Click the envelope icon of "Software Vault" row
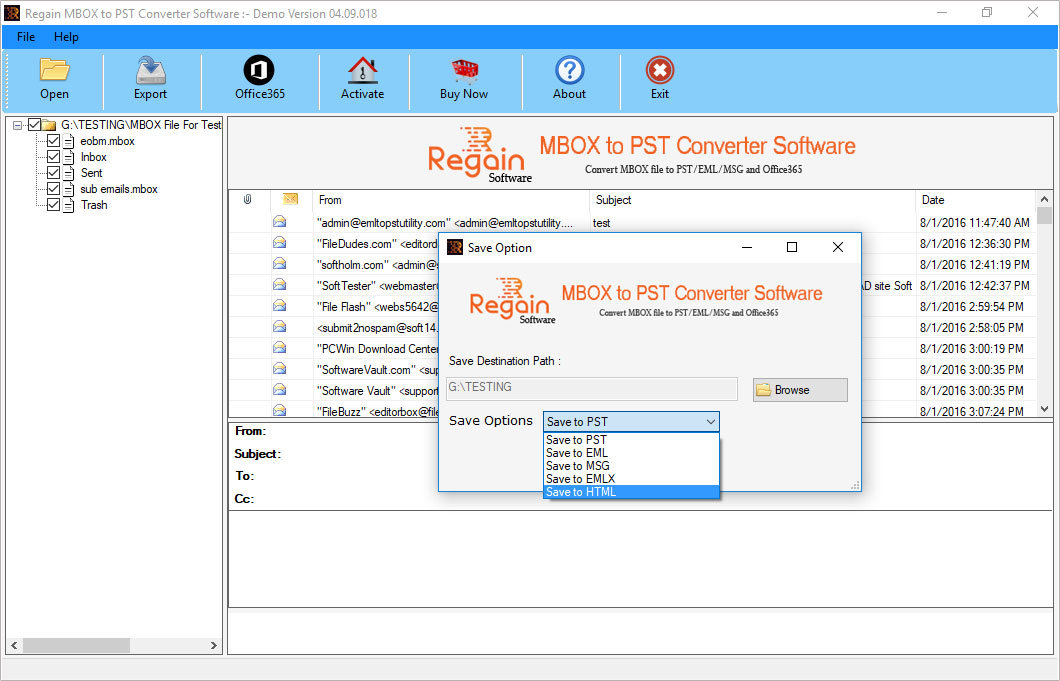Viewport: 1060px width, 681px height. pyautogui.click(x=279, y=390)
